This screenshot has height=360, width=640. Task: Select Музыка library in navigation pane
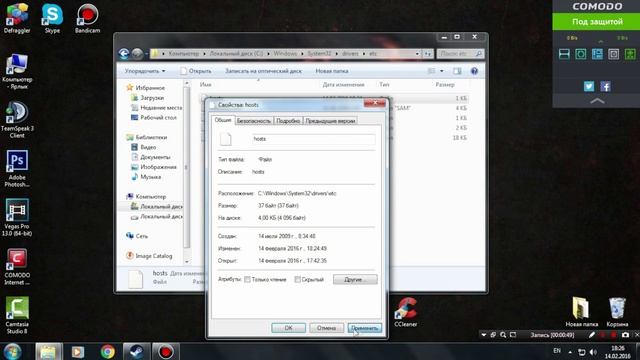(146, 177)
